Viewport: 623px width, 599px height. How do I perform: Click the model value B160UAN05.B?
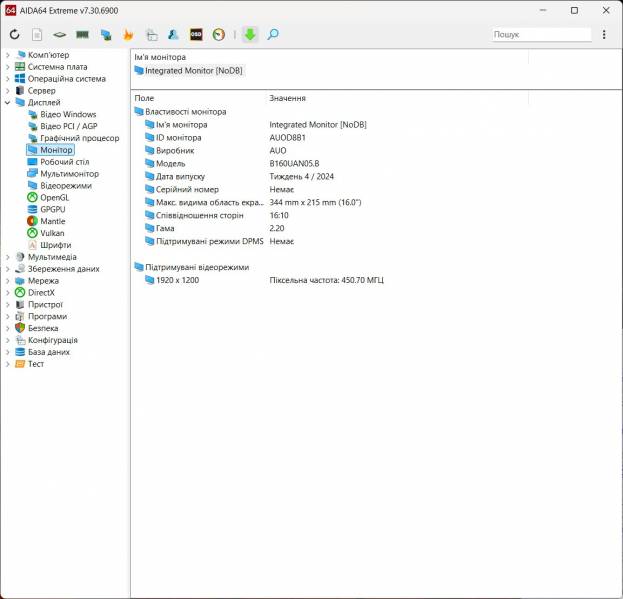294,164
